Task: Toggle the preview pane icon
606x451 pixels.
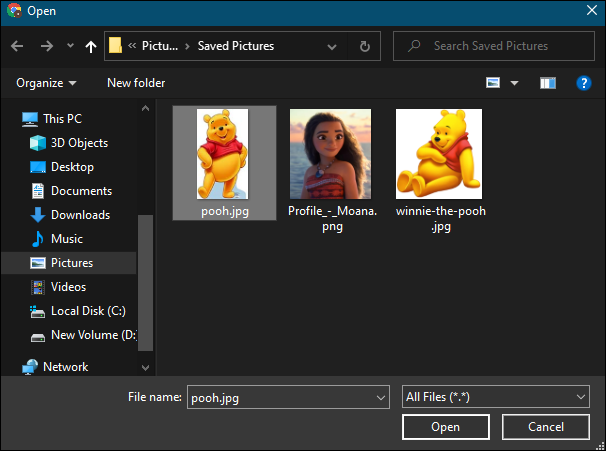Action: click(x=548, y=83)
